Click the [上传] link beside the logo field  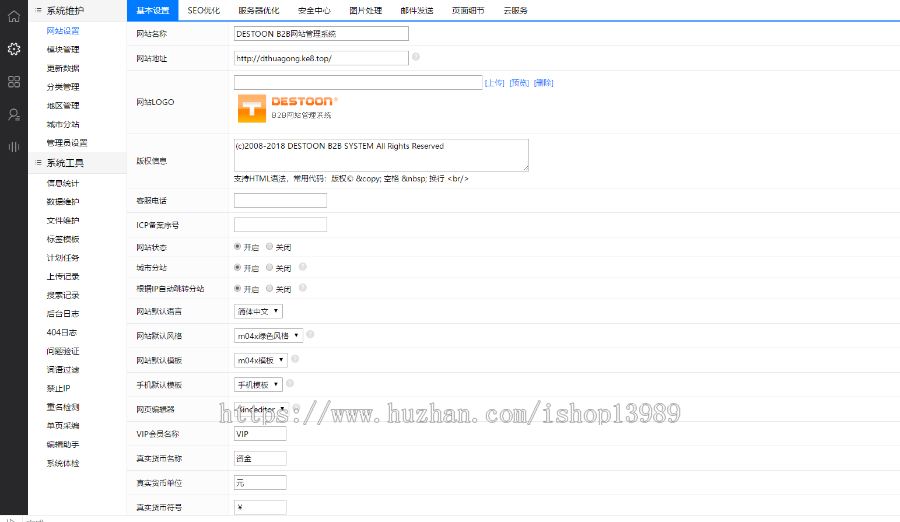point(494,83)
